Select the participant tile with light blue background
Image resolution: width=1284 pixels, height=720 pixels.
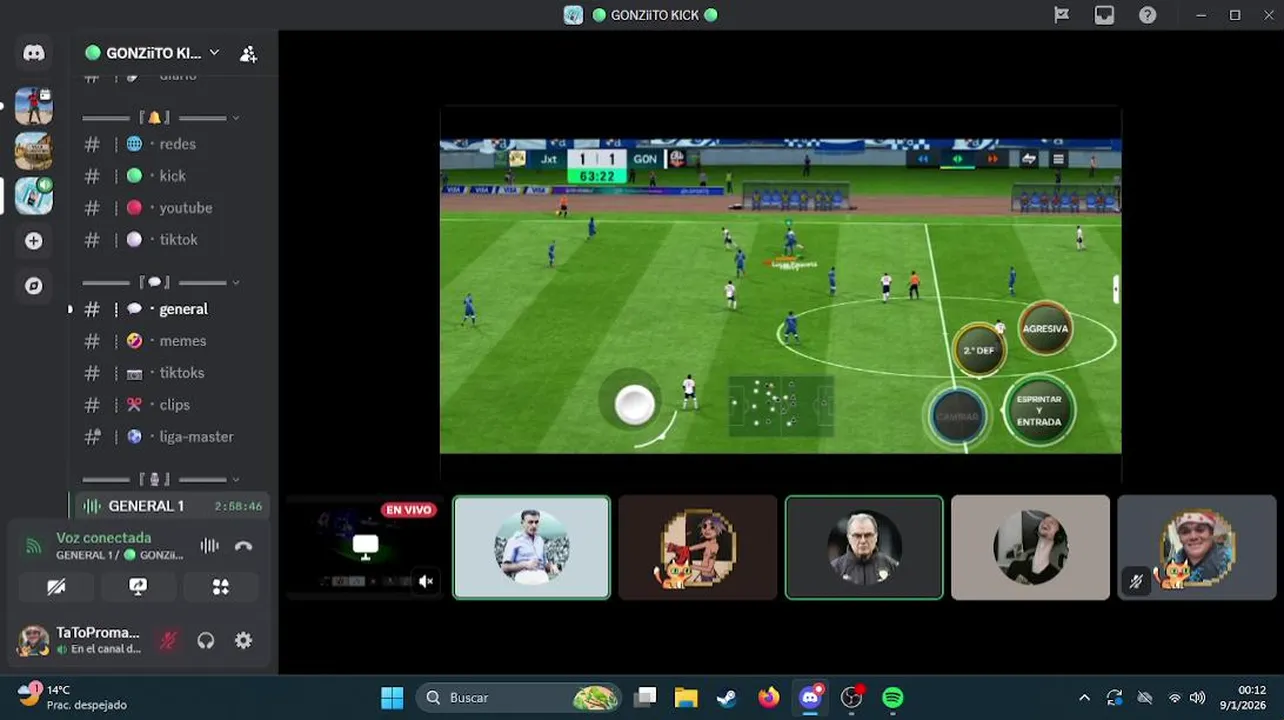click(x=532, y=547)
